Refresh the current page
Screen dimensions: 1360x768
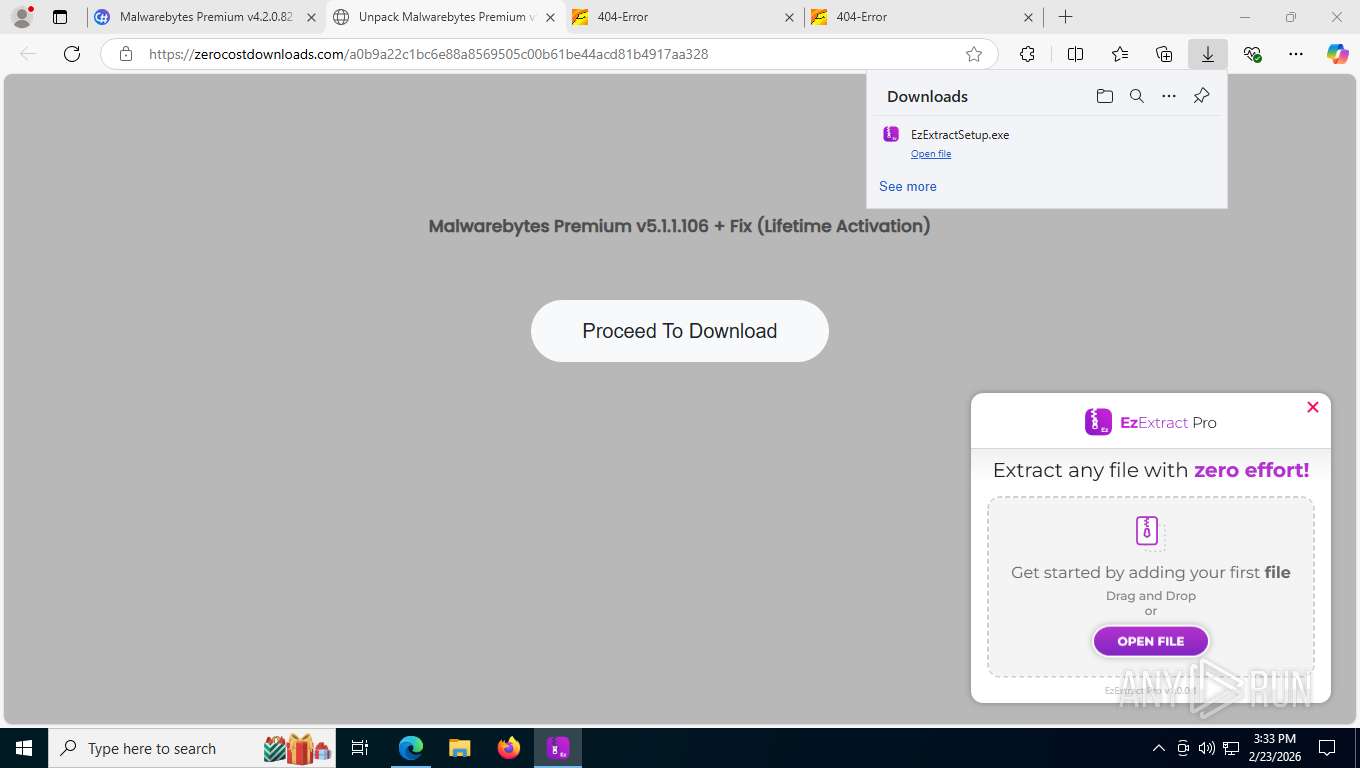(x=72, y=54)
